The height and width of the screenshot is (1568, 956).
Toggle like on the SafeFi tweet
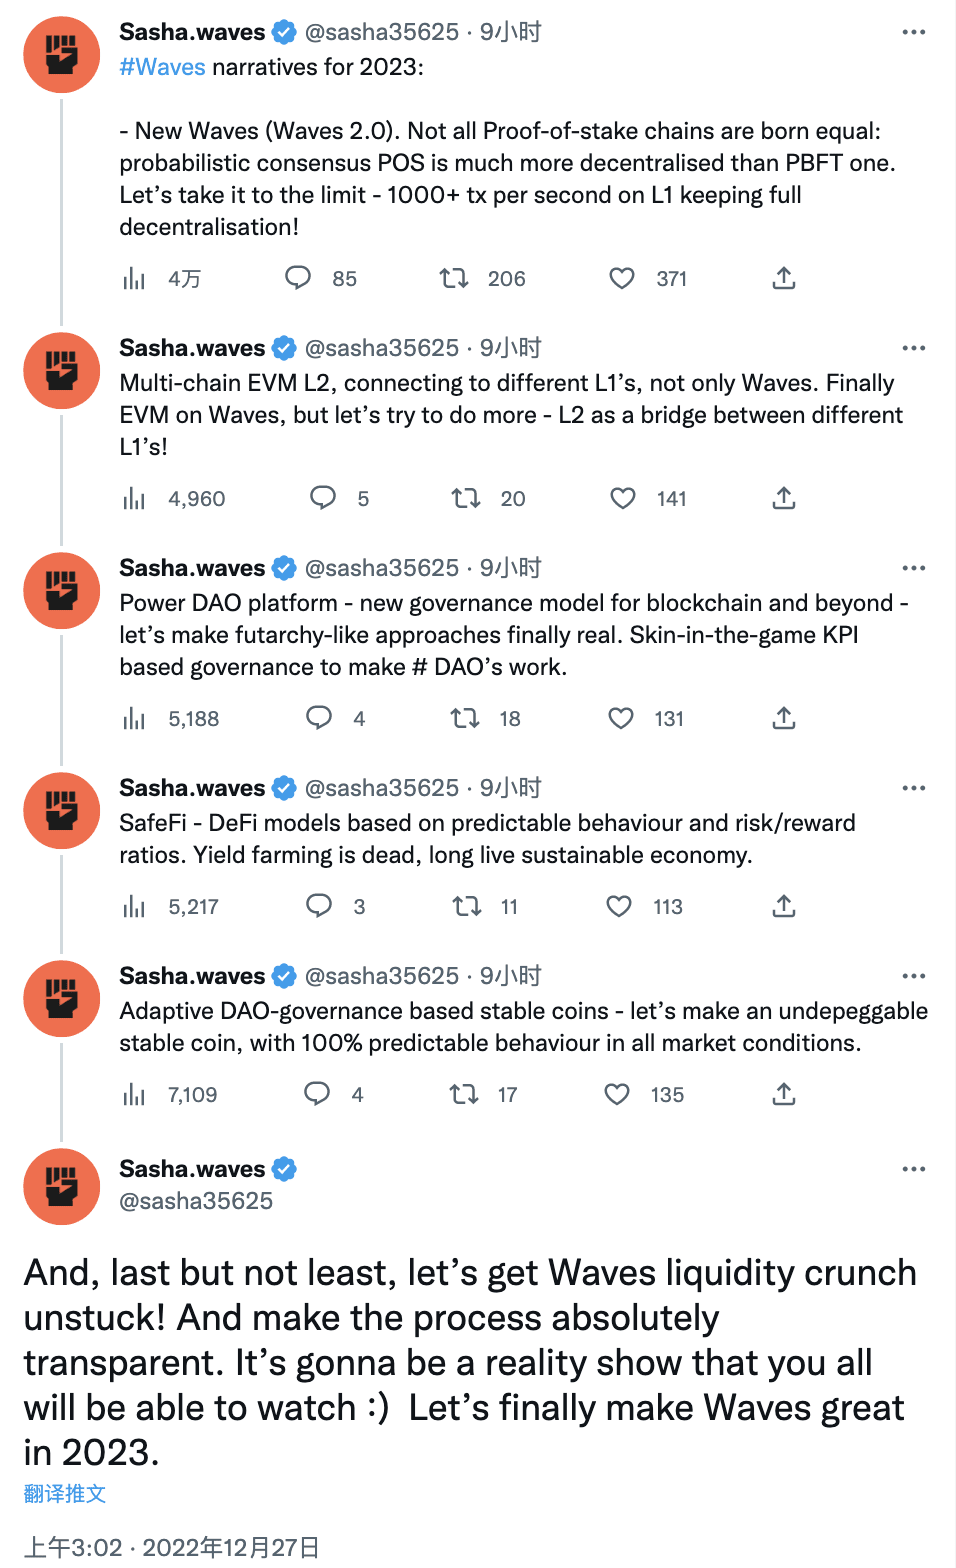pos(618,906)
